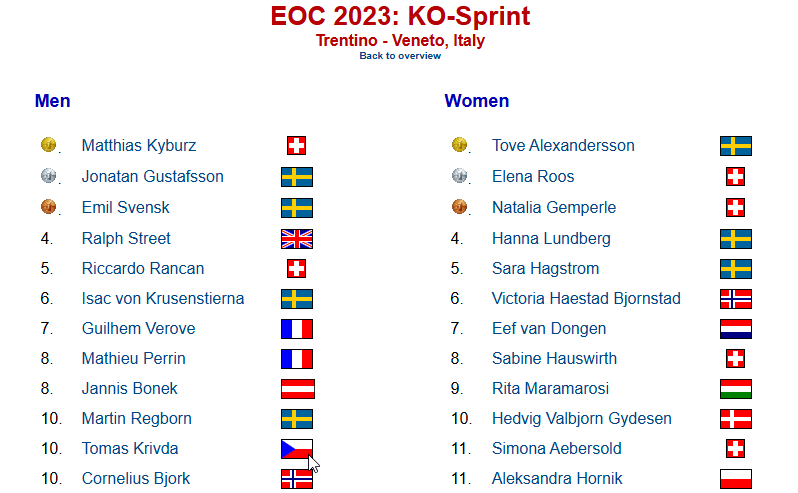Click the Czech flag next to Tomas Krivda
This screenshot has width=798, height=493.
click(x=297, y=449)
